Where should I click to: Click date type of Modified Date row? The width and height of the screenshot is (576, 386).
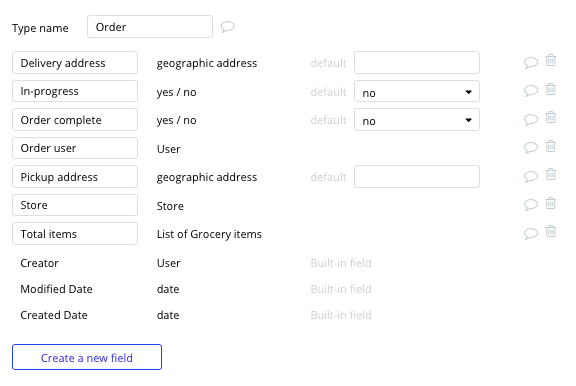click(168, 289)
